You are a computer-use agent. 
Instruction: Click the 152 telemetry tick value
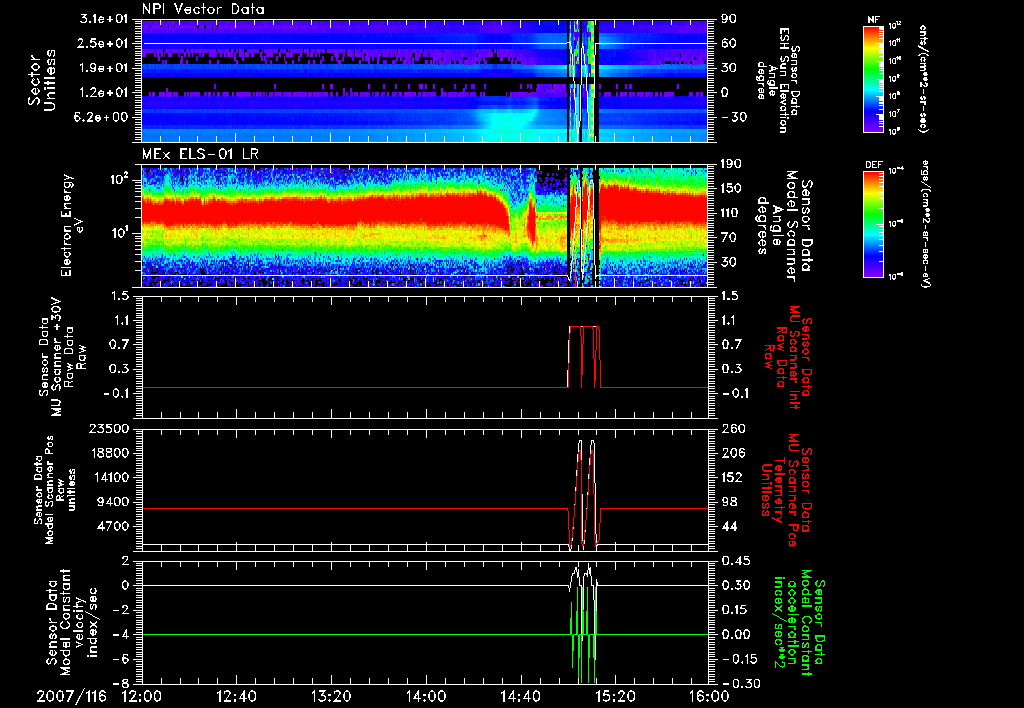731,477
